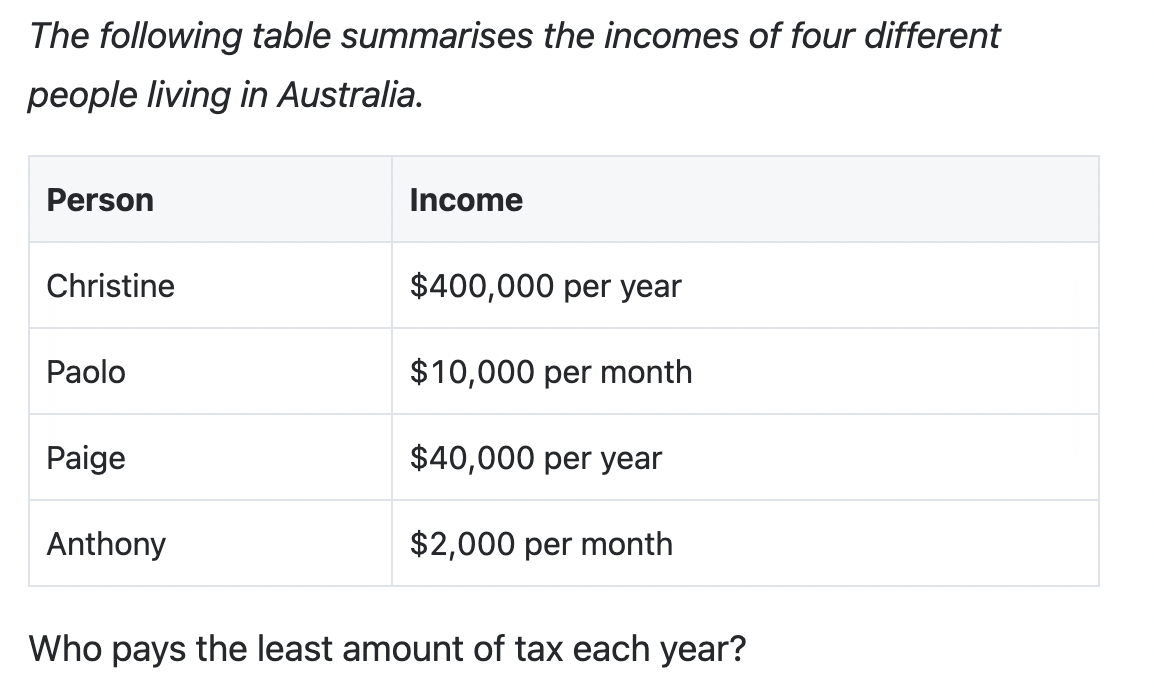Click the word 'tax' in the question
This screenshot has width=1154, height=696.
coord(539,649)
